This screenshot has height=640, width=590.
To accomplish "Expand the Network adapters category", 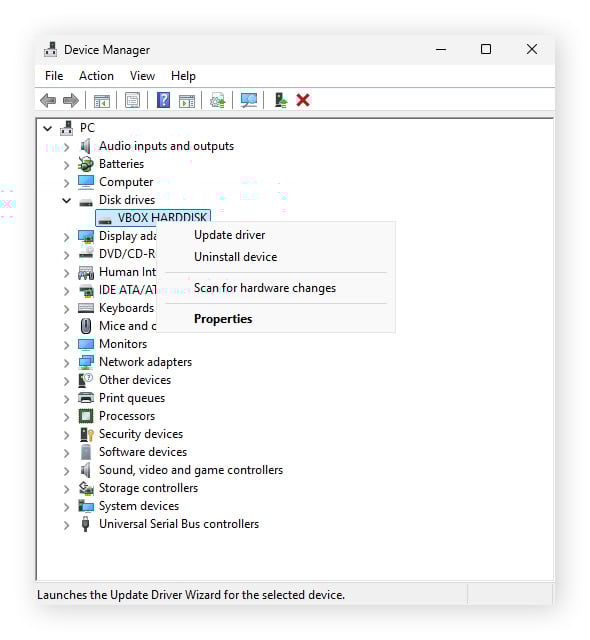I will coord(67,363).
